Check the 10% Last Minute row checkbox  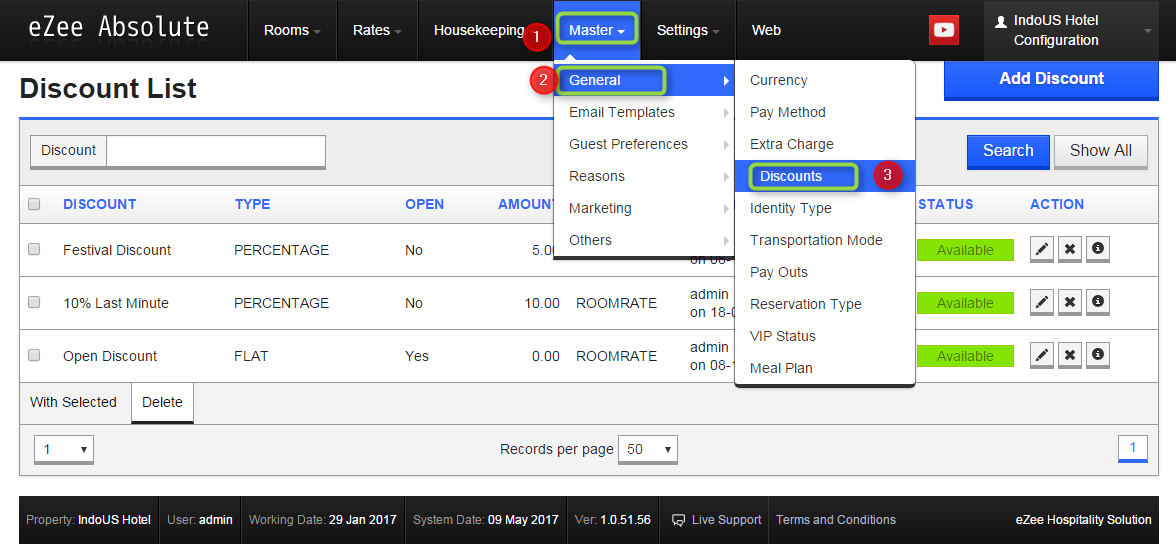pos(34,302)
